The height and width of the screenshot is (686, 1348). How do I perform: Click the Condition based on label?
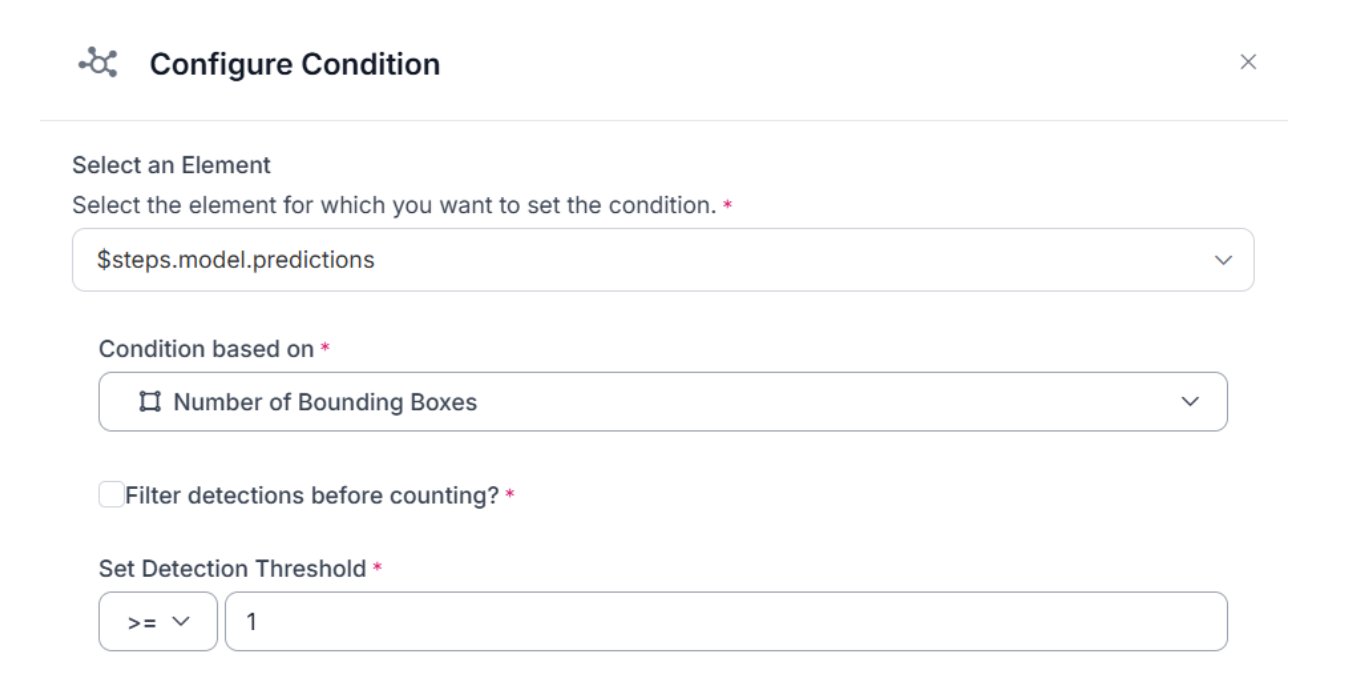(x=206, y=349)
